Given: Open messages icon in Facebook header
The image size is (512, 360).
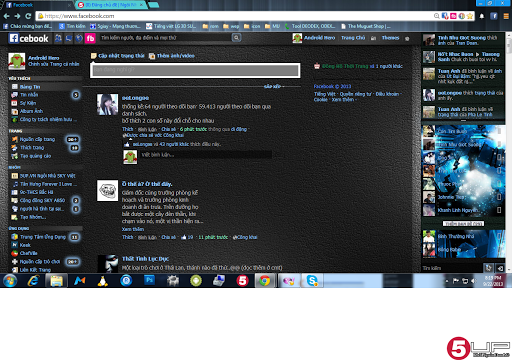Looking at the screenshot, I should [x=68, y=38].
